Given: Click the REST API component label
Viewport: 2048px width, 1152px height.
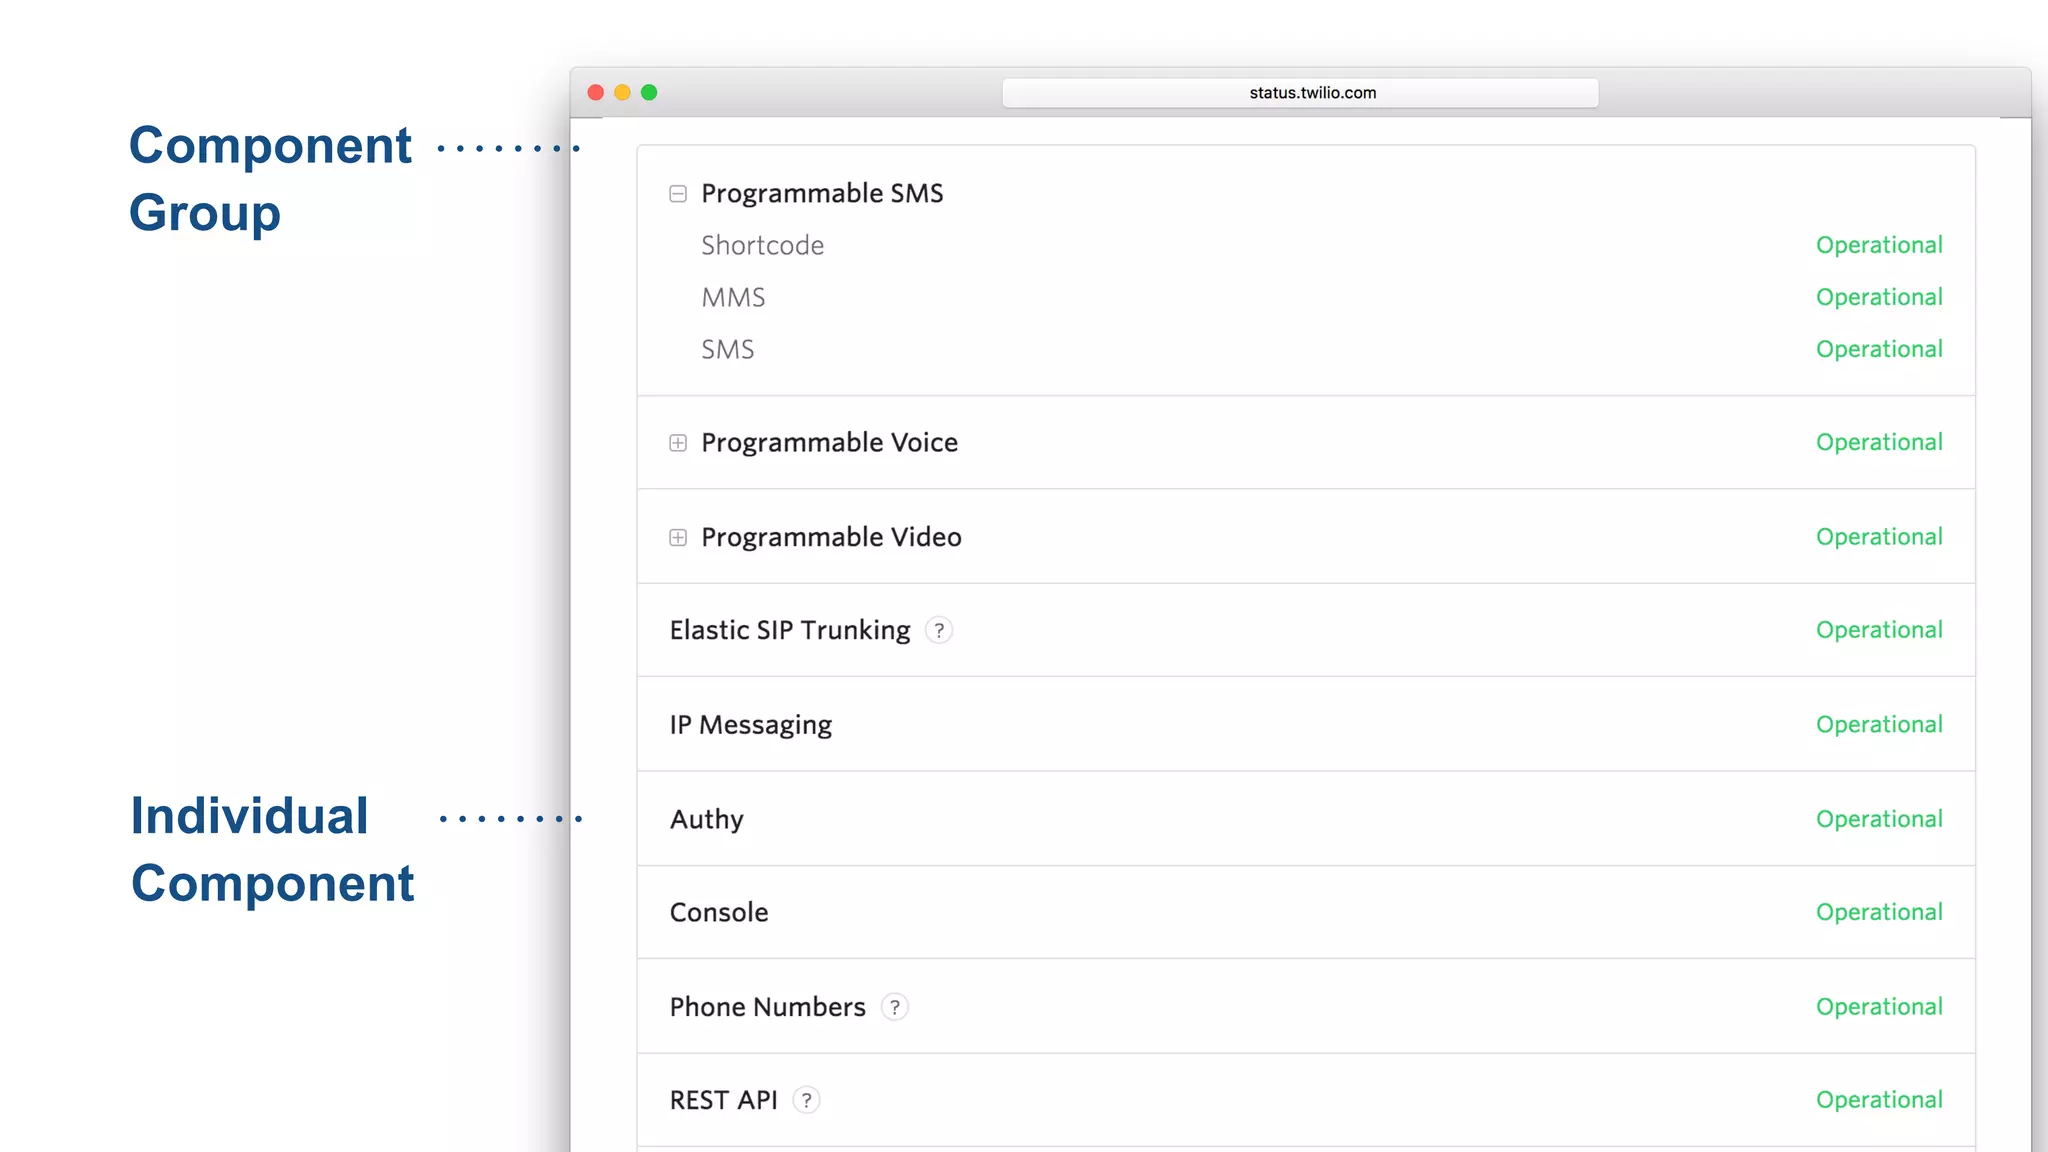Looking at the screenshot, I should 723,1100.
